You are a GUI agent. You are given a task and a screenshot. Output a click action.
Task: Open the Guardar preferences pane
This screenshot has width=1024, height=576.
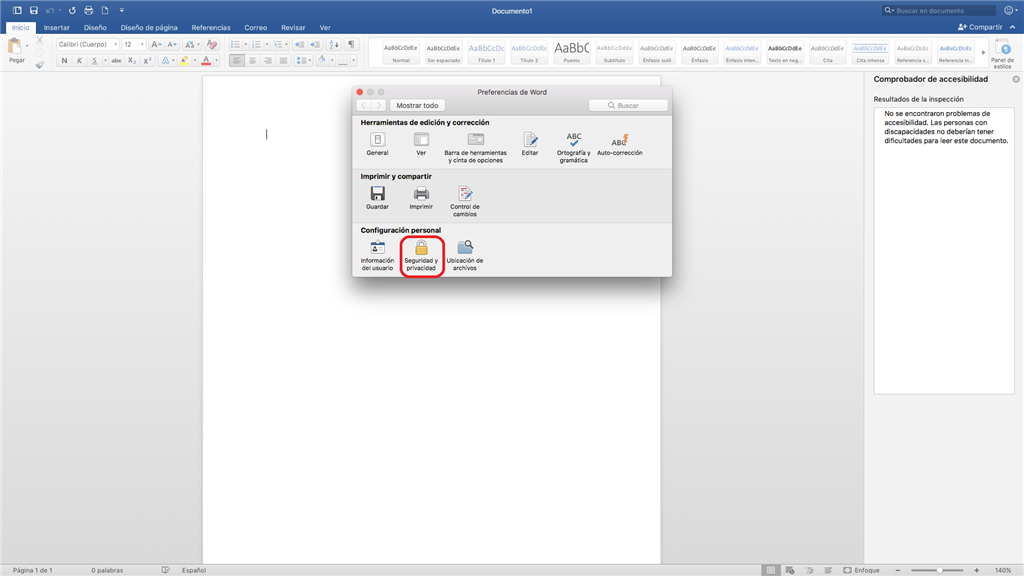pyautogui.click(x=377, y=198)
